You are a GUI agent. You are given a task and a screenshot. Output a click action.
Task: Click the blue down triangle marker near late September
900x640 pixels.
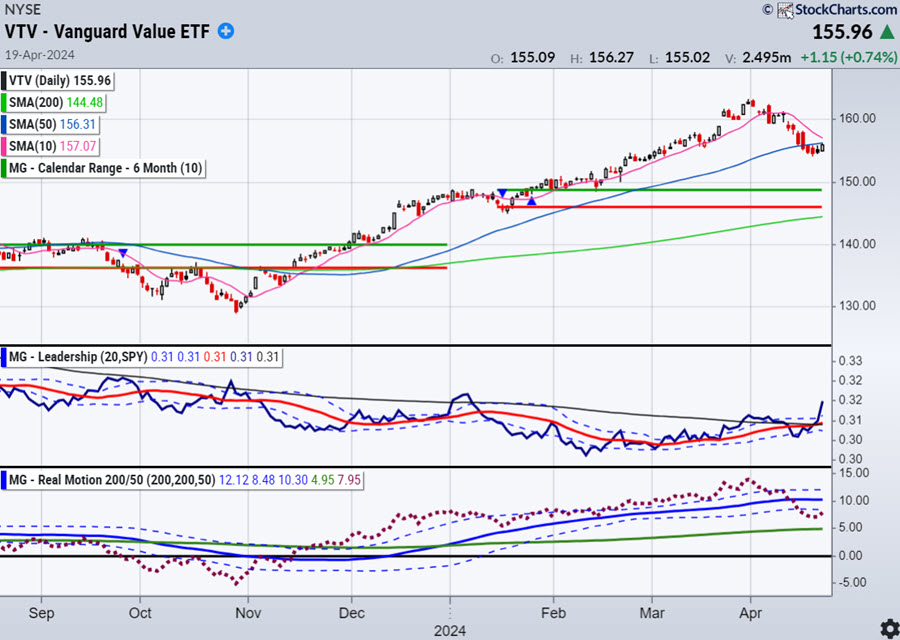point(122,253)
